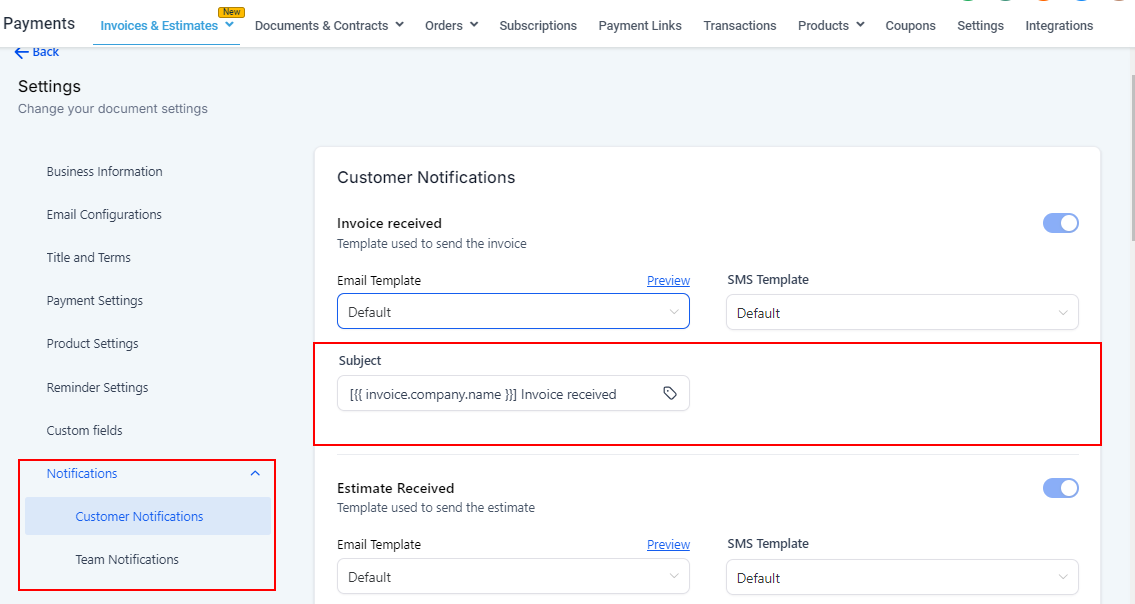Go Back via the Back link
The width and height of the screenshot is (1135, 604).
coord(46,52)
